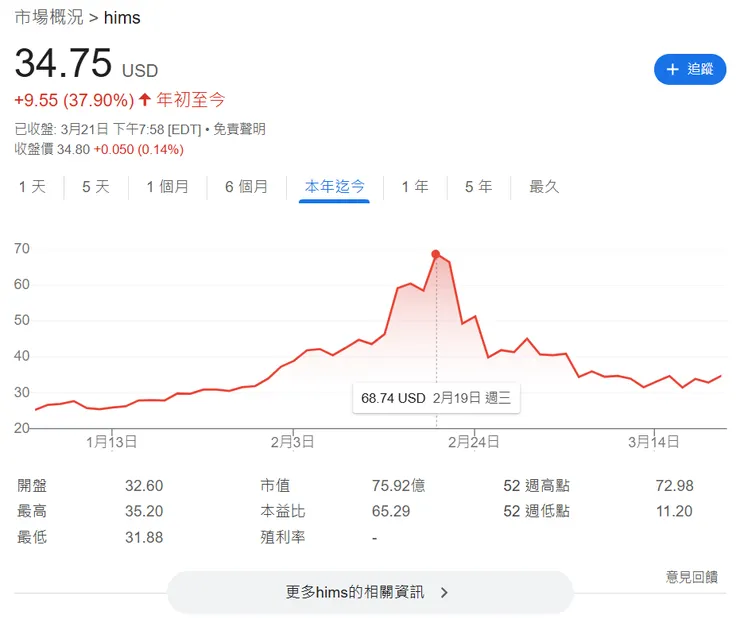Viewport: 740px width, 618px height.
Task: Click the 52 週低點 value 11.20
Action: click(674, 511)
